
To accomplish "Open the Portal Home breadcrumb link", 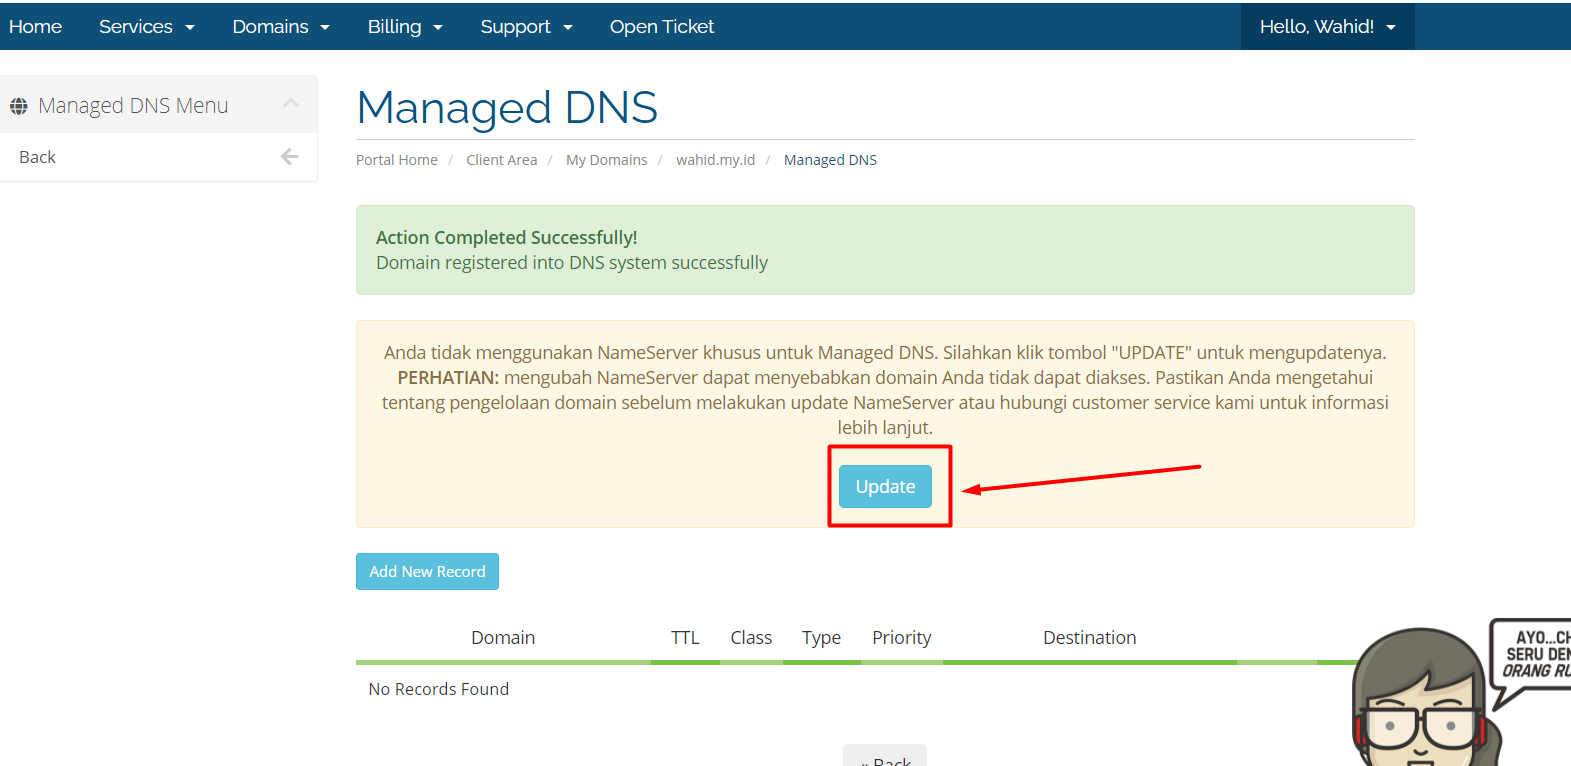I will tap(397, 160).
